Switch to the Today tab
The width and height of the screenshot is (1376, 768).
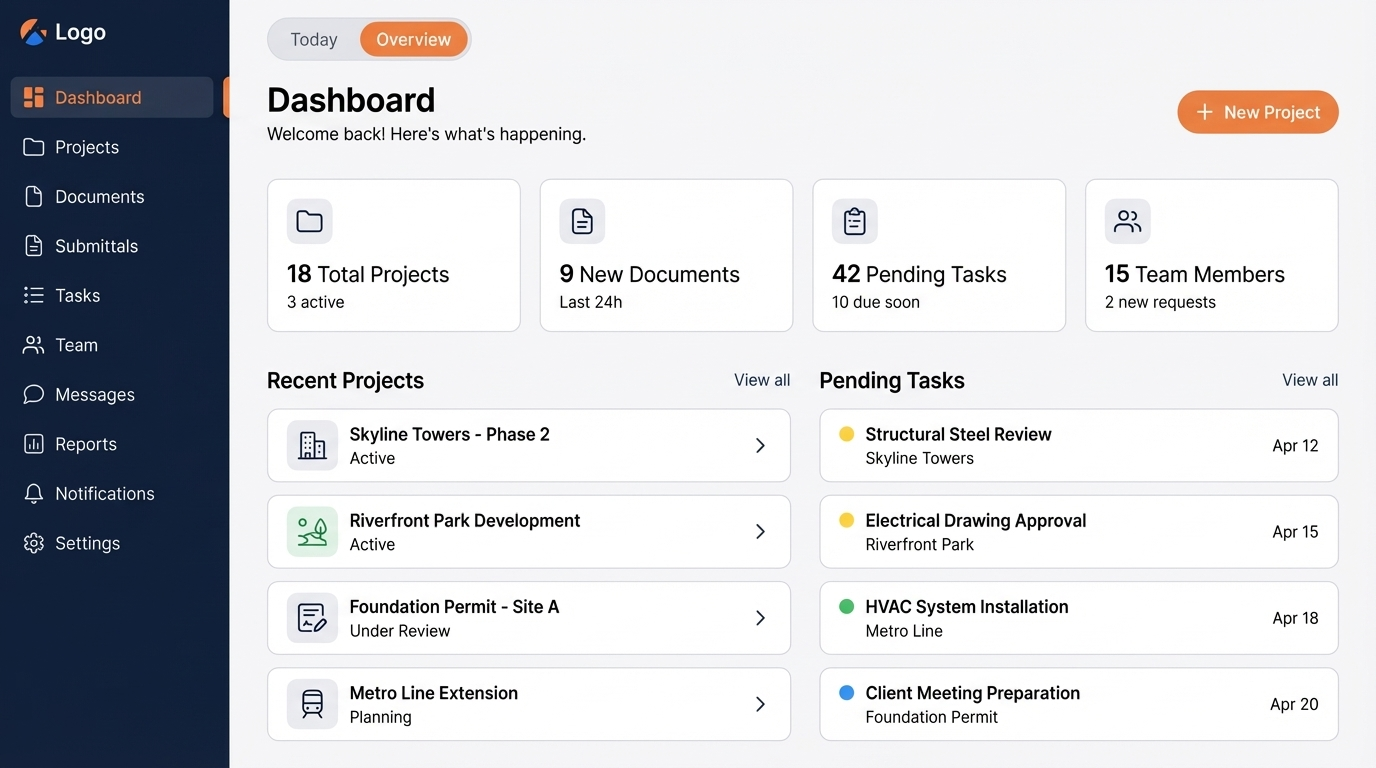pos(313,39)
